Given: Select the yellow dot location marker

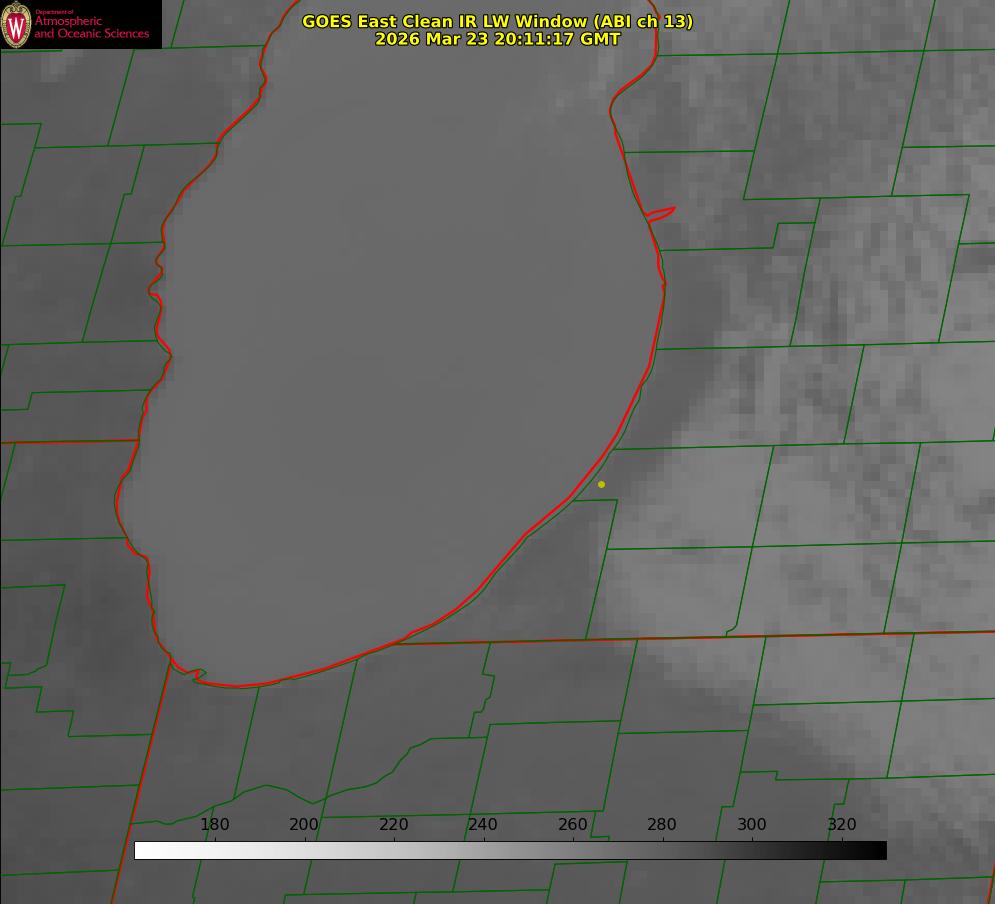Looking at the screenshot, I should (601, 484).
